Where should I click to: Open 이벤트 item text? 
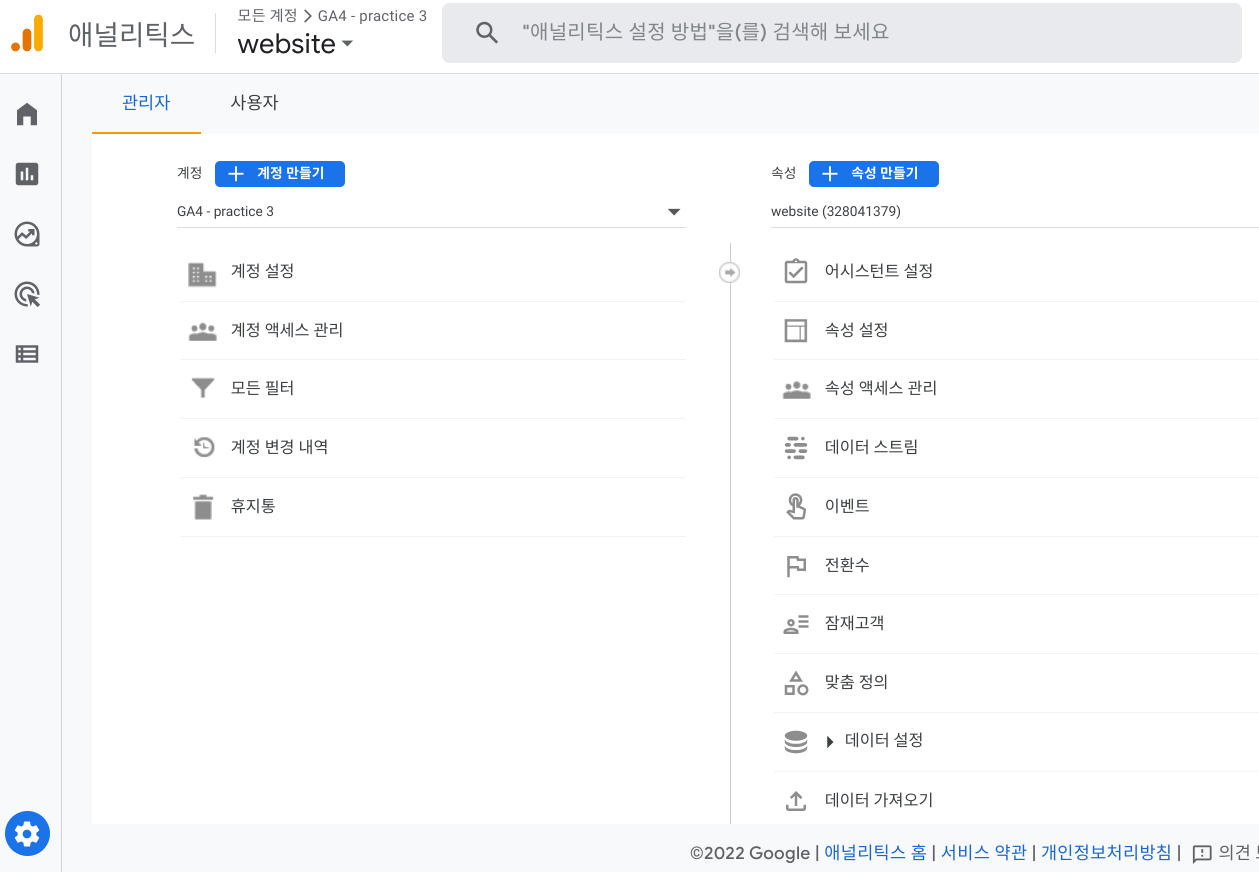[x=848, y=506]
